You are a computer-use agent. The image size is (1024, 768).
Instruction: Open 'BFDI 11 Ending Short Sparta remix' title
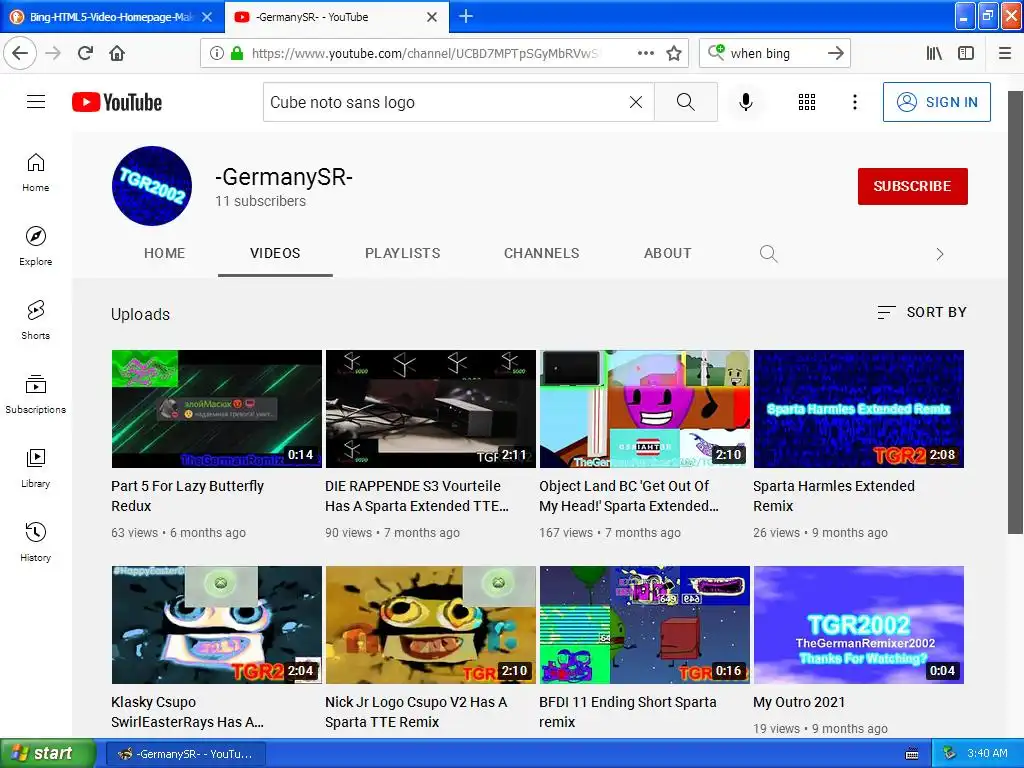tap(628, 712)
